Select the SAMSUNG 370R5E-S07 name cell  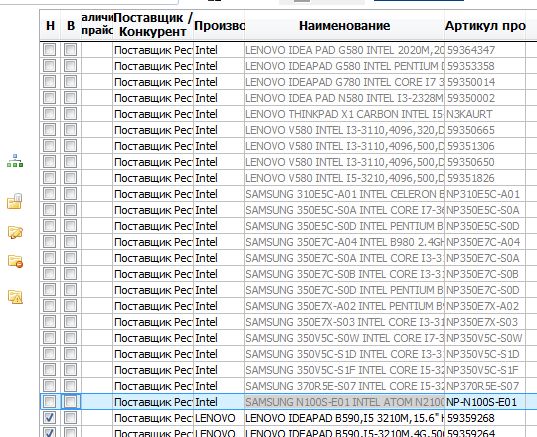(345, 386)
